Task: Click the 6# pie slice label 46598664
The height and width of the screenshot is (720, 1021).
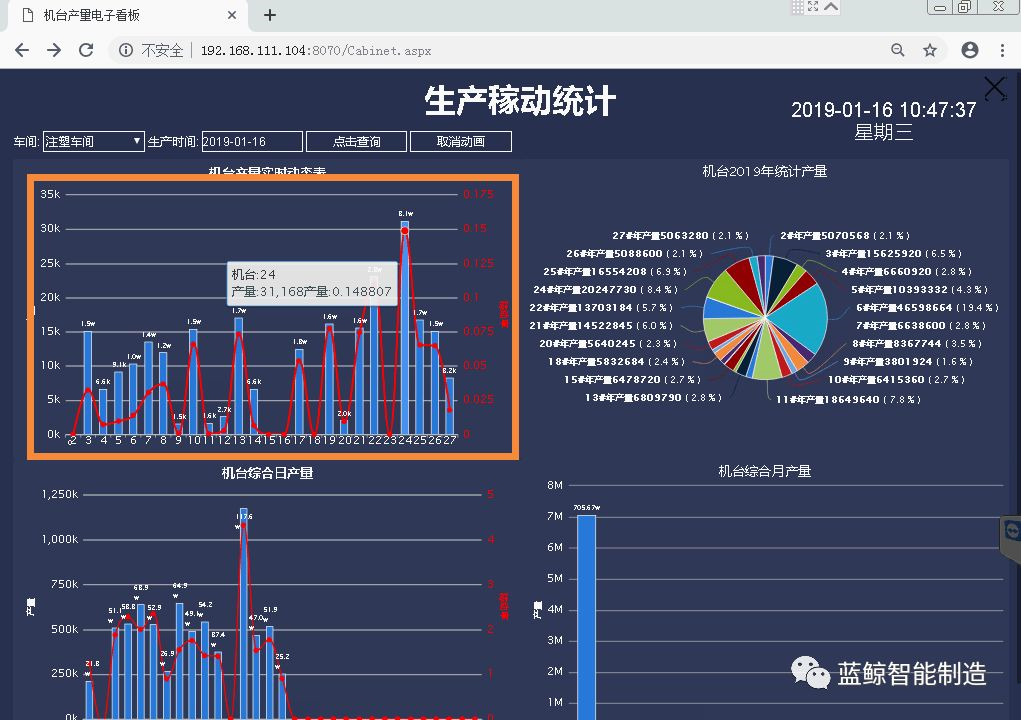Action: click(927, 307)
